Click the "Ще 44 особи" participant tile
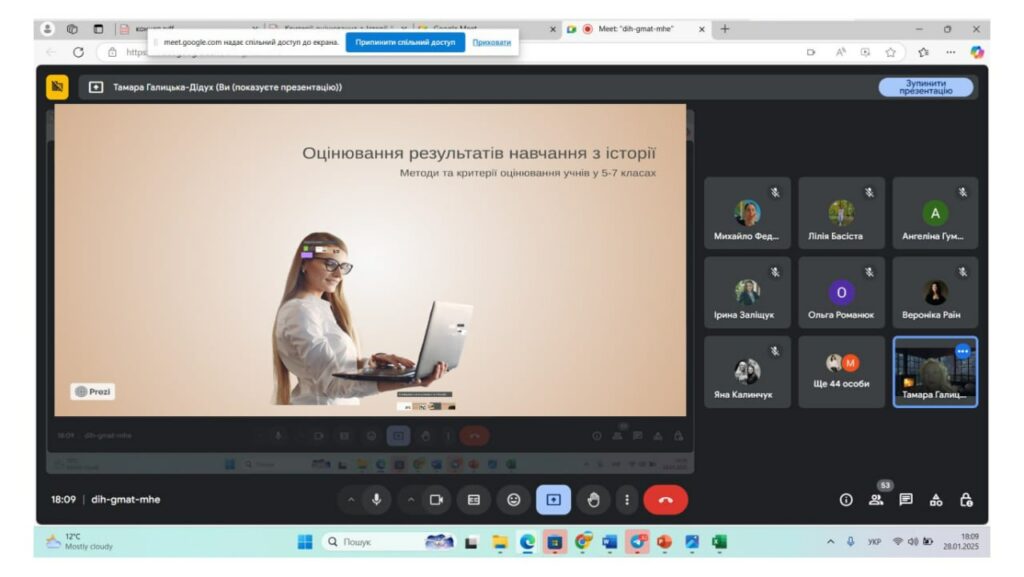 click(x=841, y=372)
